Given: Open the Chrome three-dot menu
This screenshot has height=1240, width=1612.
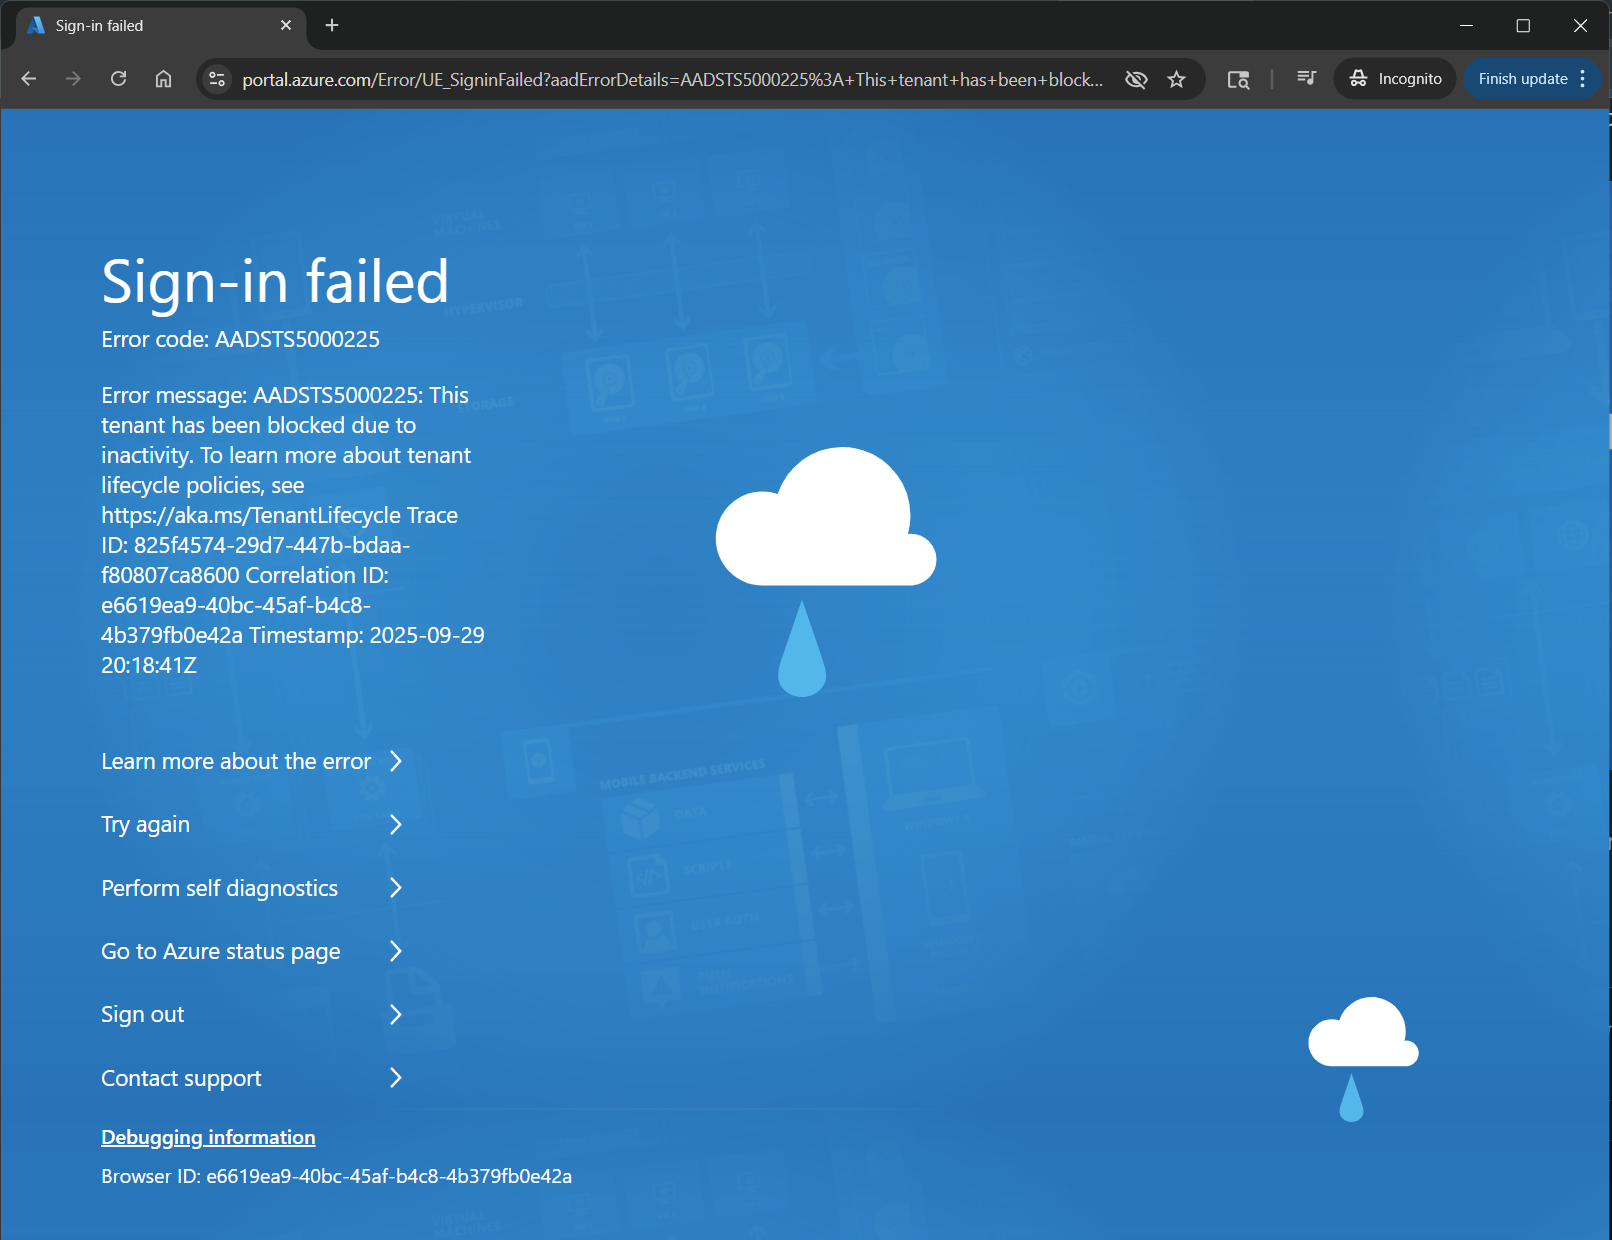Looking at the screenshot, I should tap(1583, 79).
